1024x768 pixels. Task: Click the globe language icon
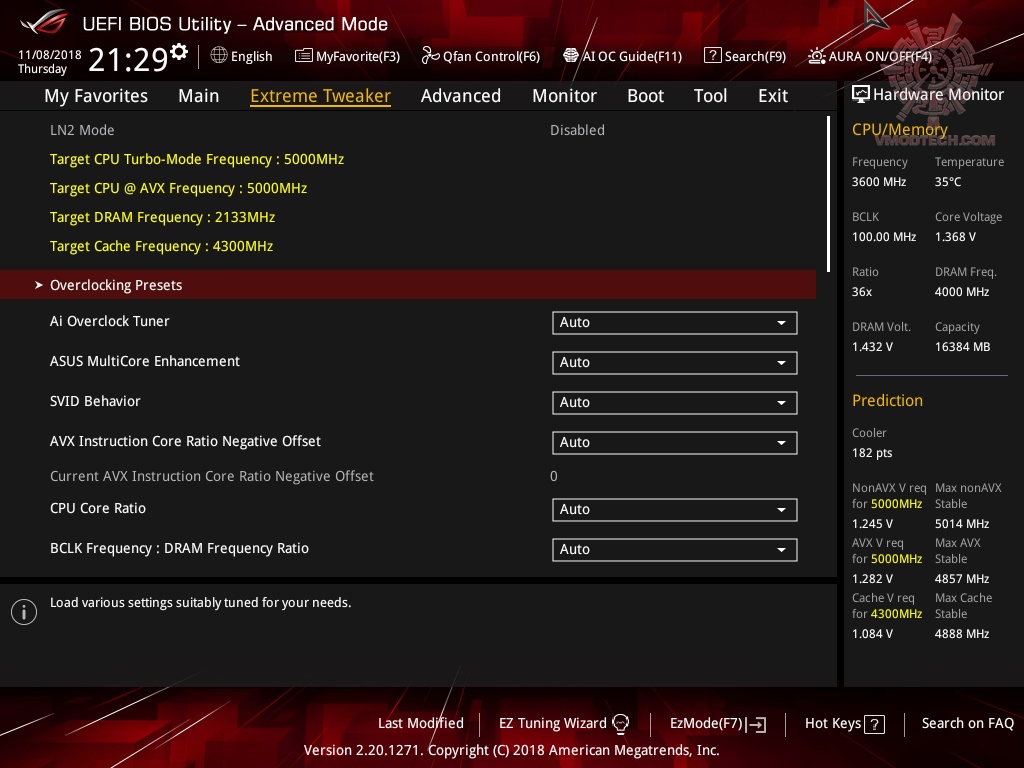point(219,56)
